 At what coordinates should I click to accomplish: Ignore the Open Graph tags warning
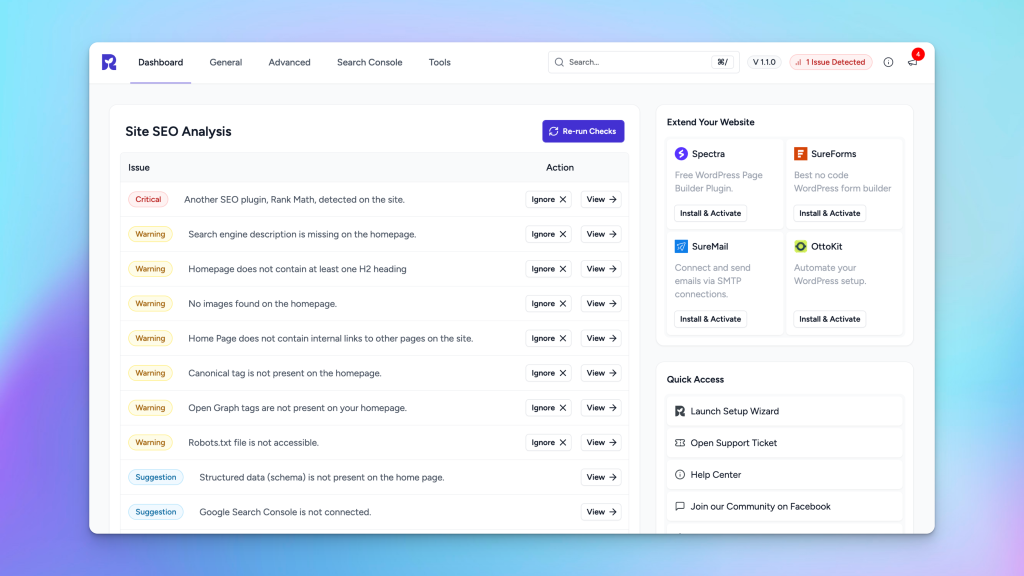pyautogui.click(x=549, y=408)
